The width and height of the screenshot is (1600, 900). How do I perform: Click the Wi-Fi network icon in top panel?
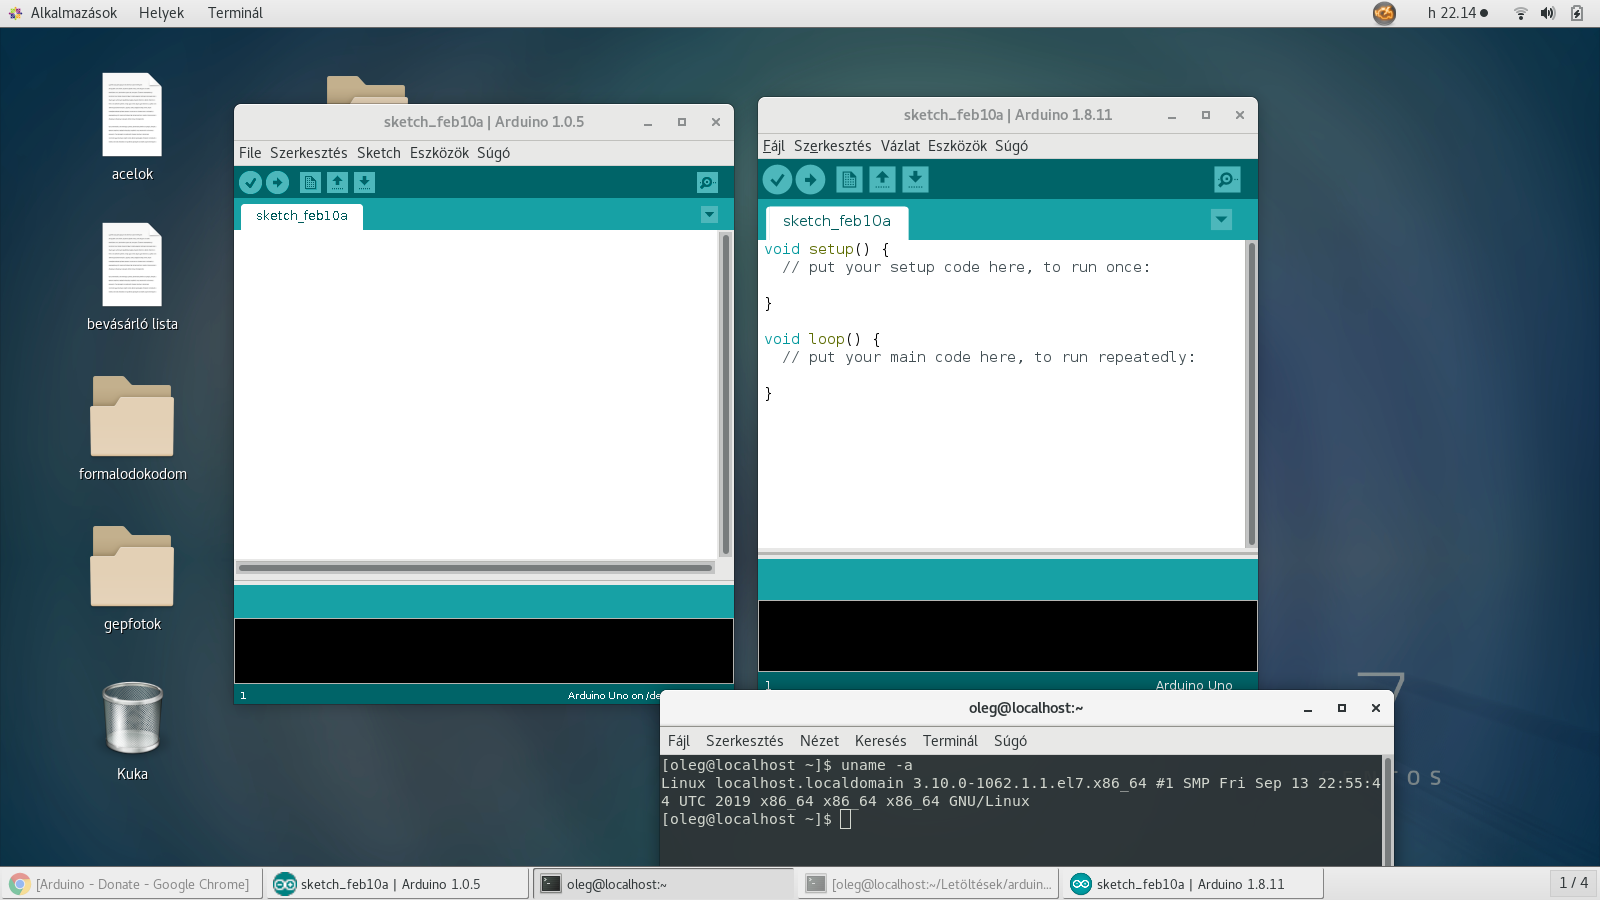[x=1520, y=13]
